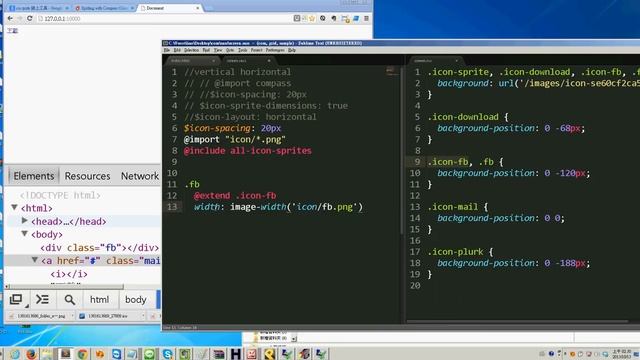
Task: Select html in the DevTools breadcrumb
Action: 99,300
